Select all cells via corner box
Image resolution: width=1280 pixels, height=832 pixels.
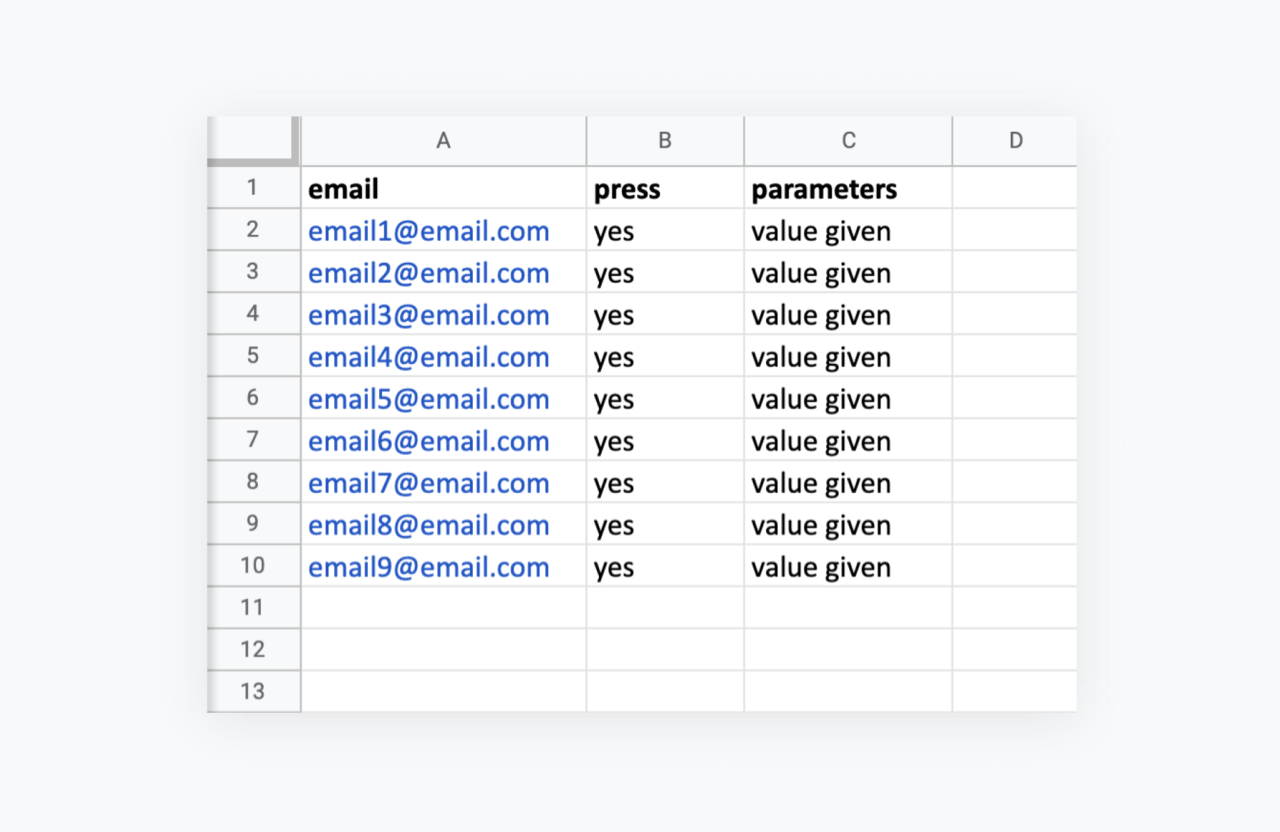pos(252,140)
